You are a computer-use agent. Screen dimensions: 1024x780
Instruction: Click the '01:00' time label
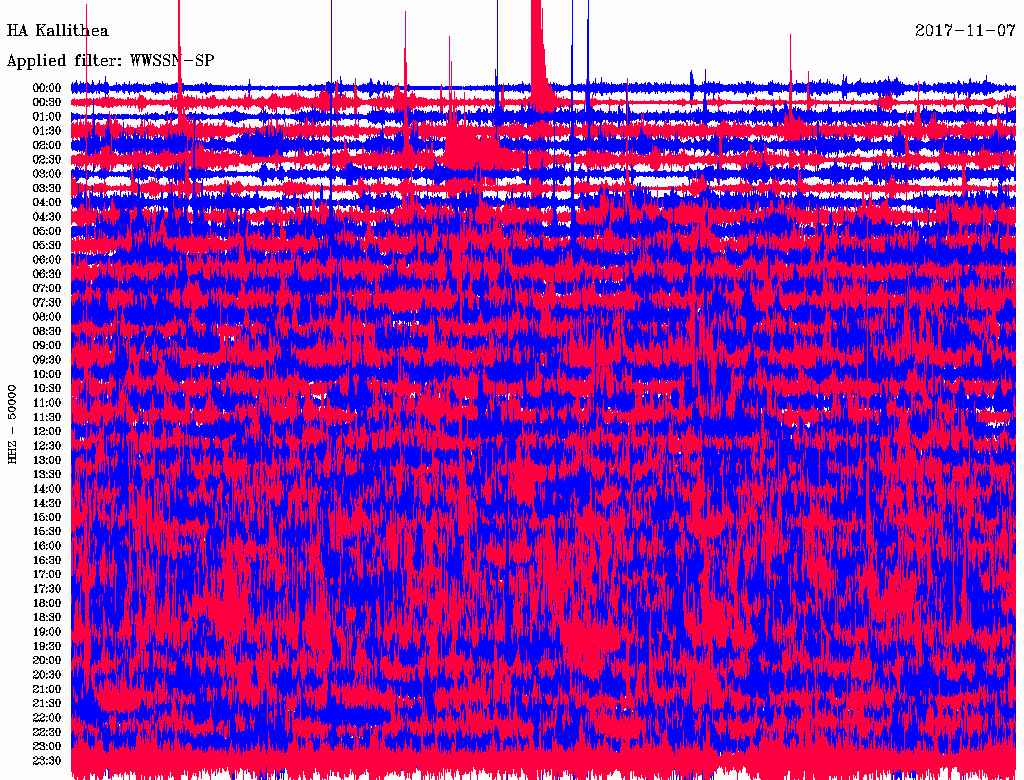[x=47, y=116]
